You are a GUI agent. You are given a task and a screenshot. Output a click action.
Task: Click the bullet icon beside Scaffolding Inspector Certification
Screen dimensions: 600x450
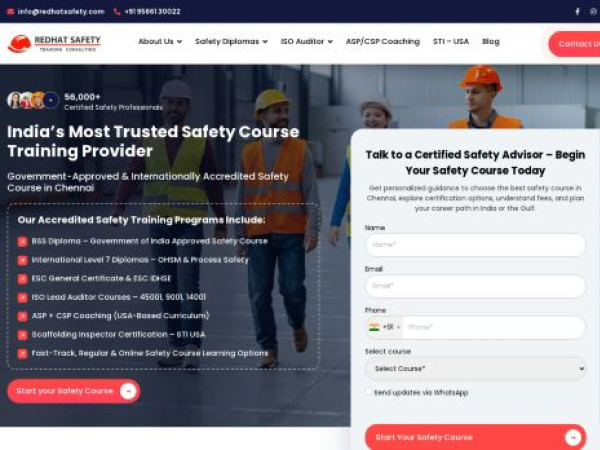[x=23, y=335]
